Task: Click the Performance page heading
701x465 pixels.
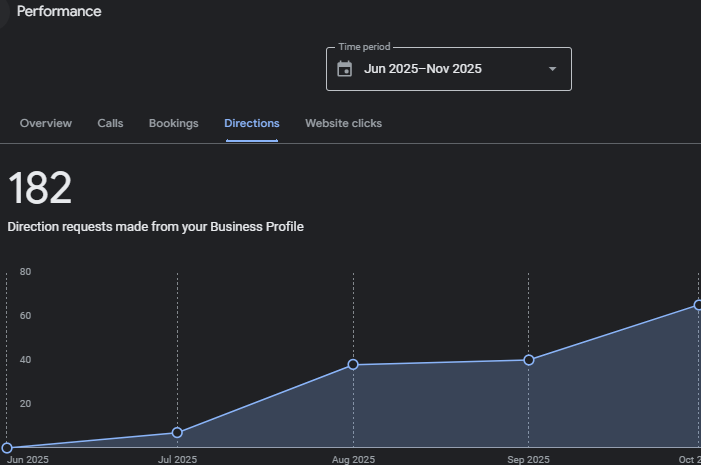Action: point(59,12)
